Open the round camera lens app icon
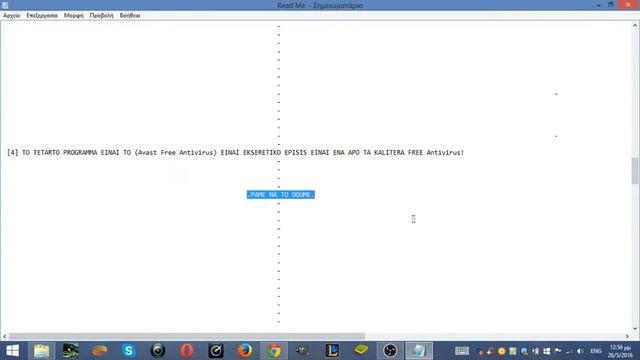Screen dimensions: 640x360 click(158, 351)
